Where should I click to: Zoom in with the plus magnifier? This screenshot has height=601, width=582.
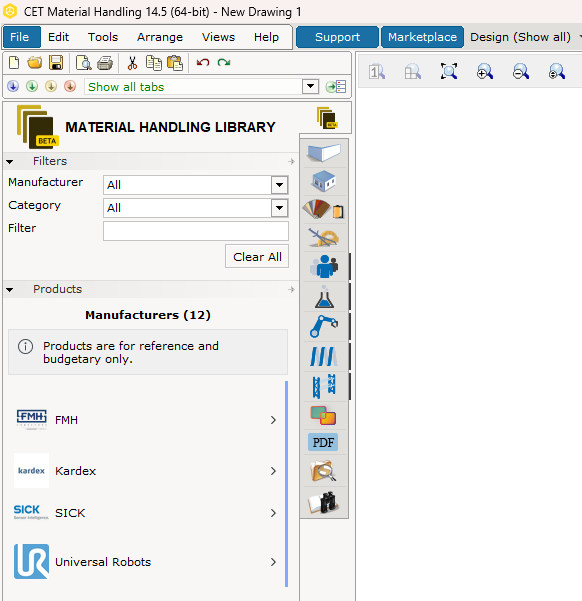coord(485,71)
